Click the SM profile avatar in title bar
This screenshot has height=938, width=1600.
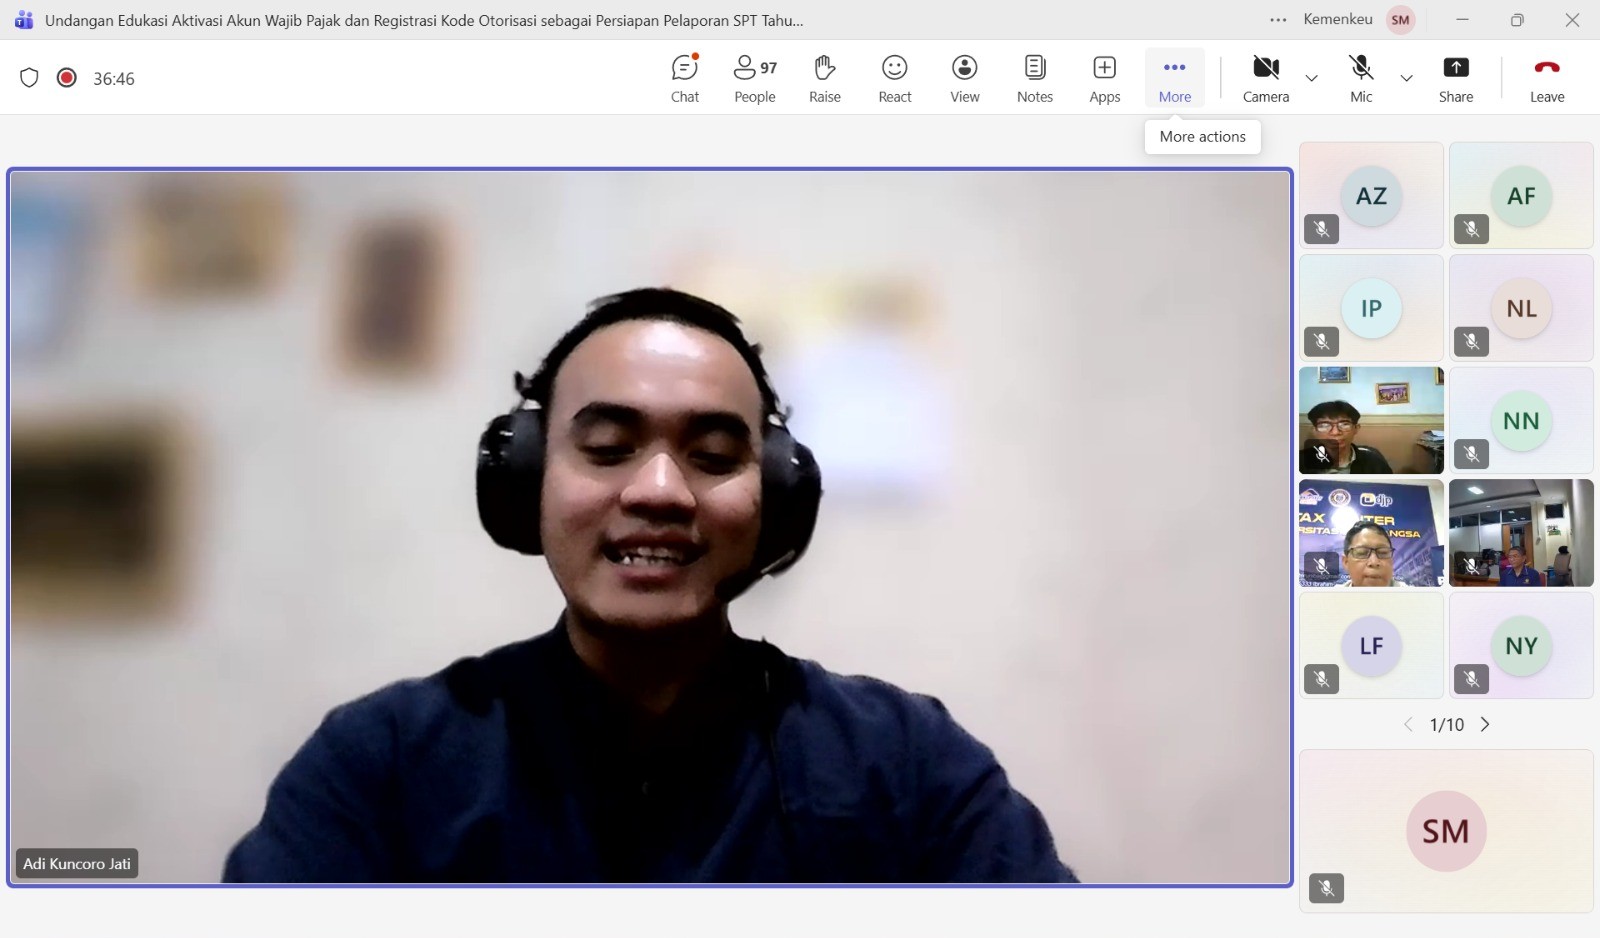1400,20
